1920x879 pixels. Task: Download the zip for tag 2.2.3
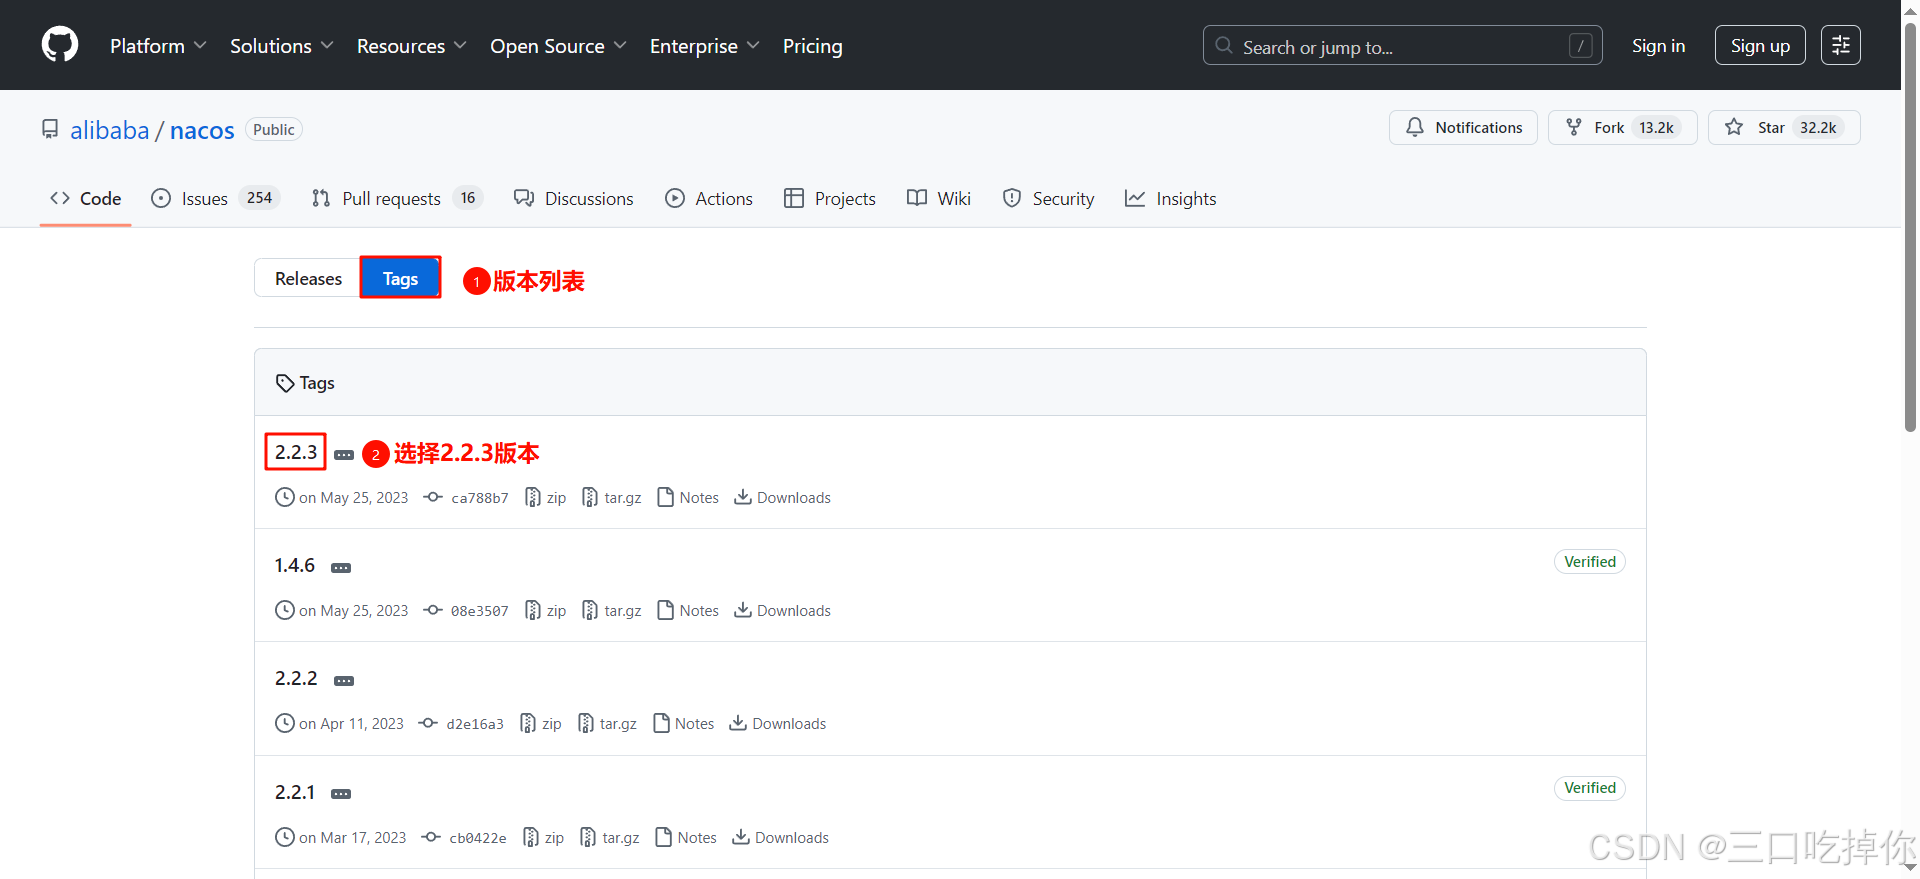[x=545, y=497]
